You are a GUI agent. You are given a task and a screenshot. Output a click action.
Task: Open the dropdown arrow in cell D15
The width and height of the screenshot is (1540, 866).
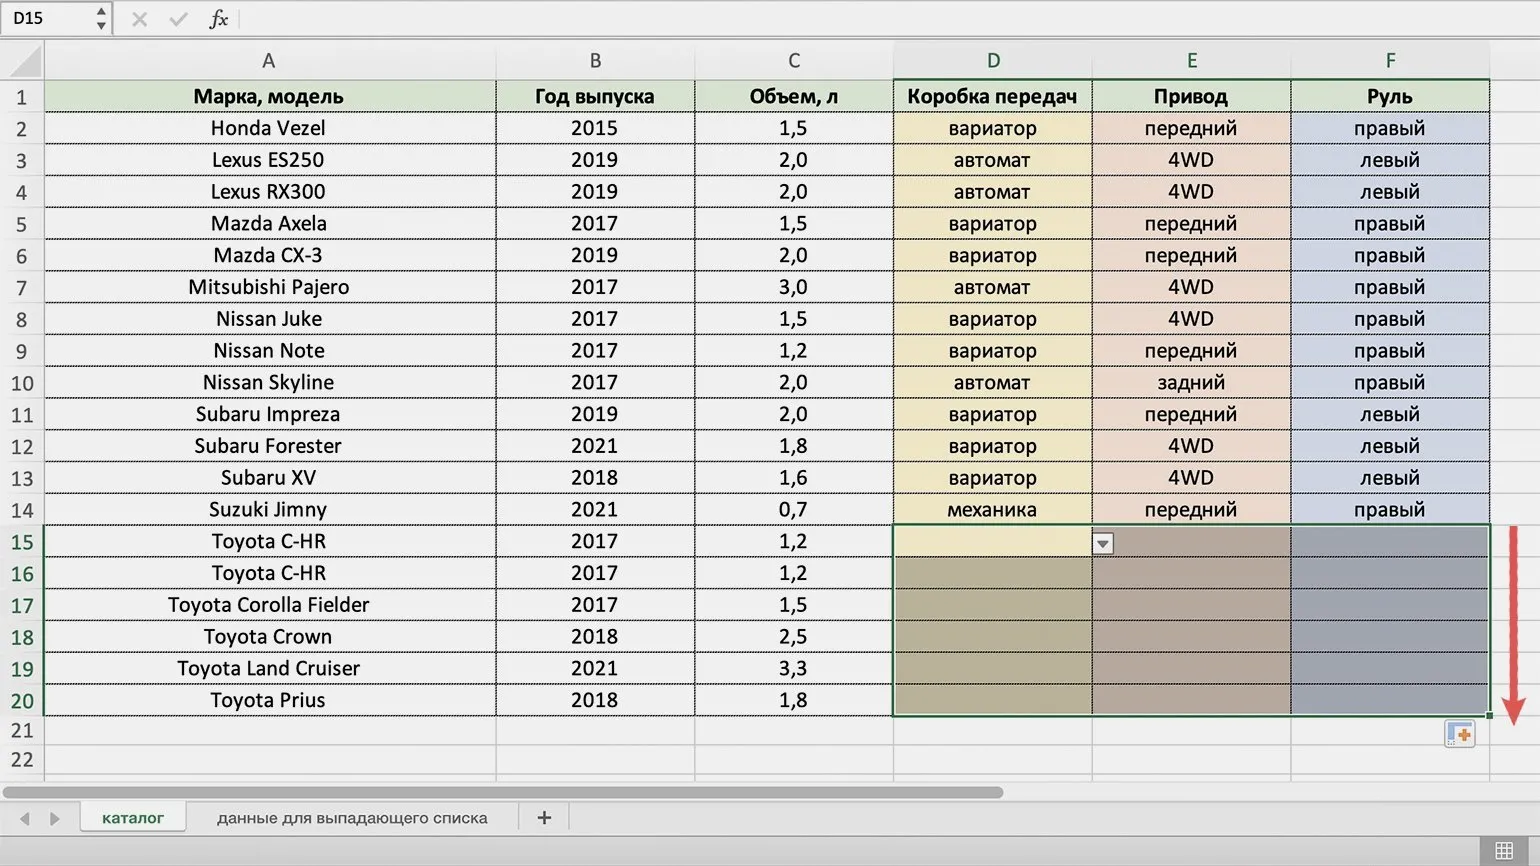coord(1102,543)
